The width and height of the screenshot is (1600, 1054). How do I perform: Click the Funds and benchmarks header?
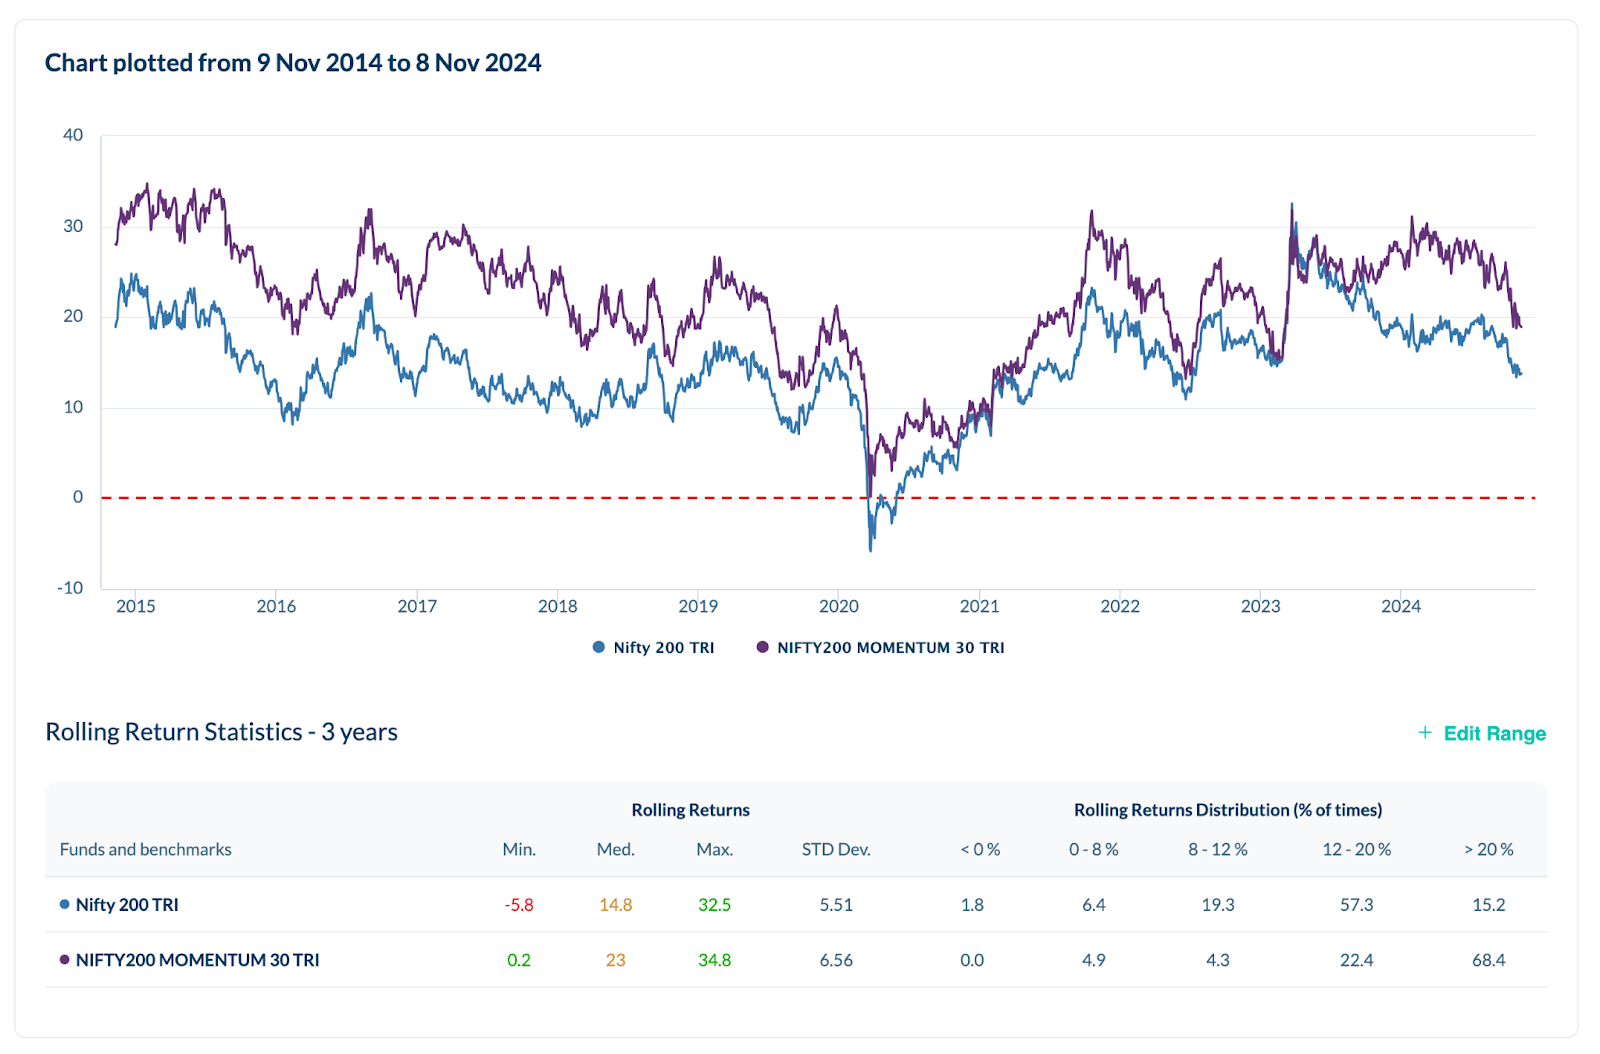[x=146, y=849]
